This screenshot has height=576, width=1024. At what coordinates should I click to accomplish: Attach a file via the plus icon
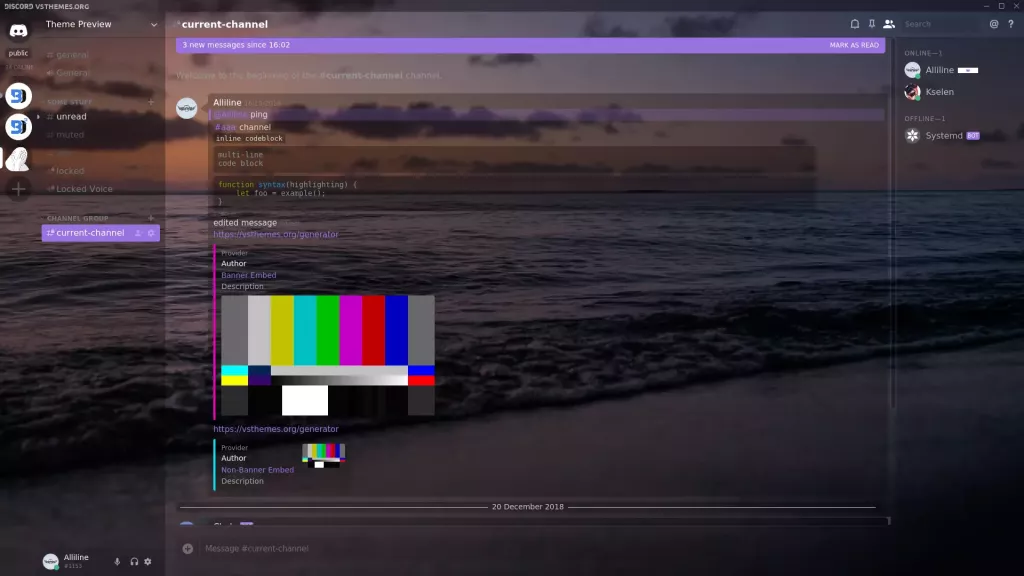coord(187,548)
